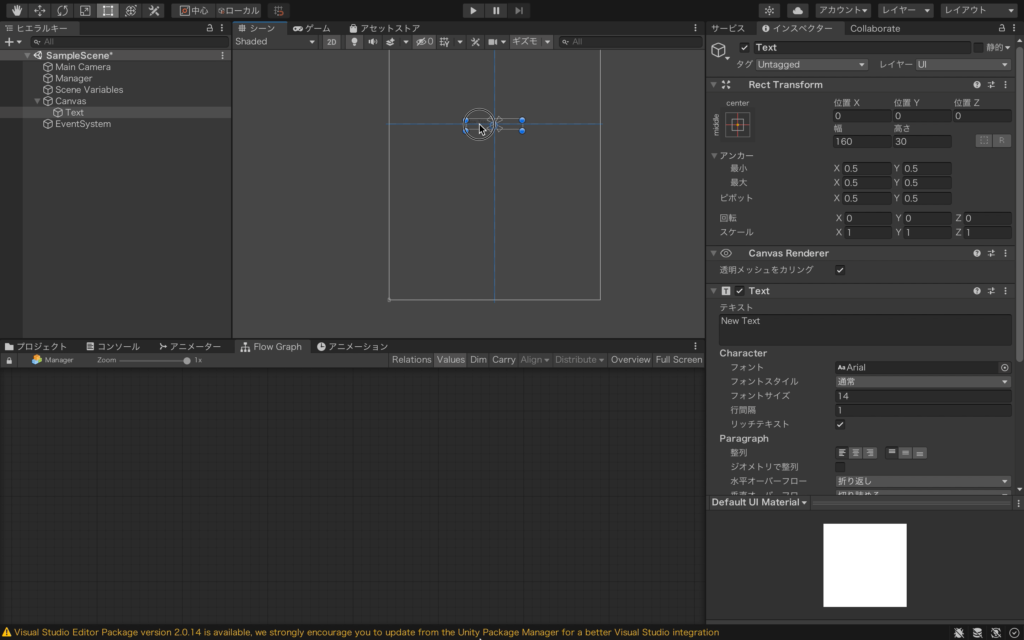This screenshot has width=1024, height=640.
Task: Toggle the 中心 pivot mode button
Action: click(x=193, y=10)
